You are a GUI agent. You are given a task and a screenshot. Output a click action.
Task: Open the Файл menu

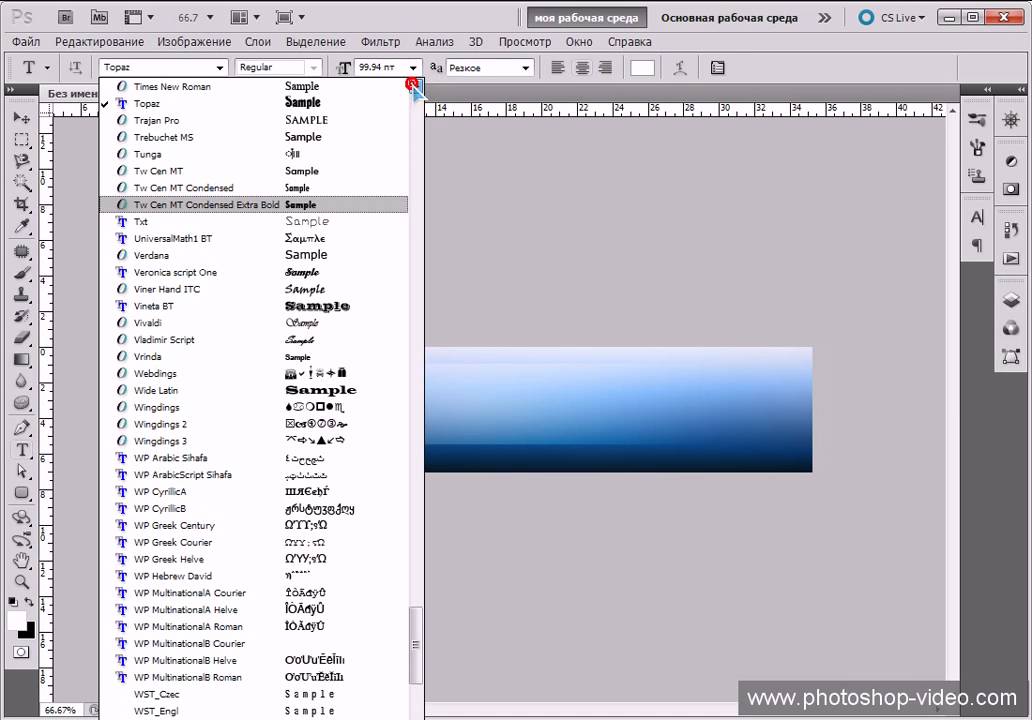26,42
